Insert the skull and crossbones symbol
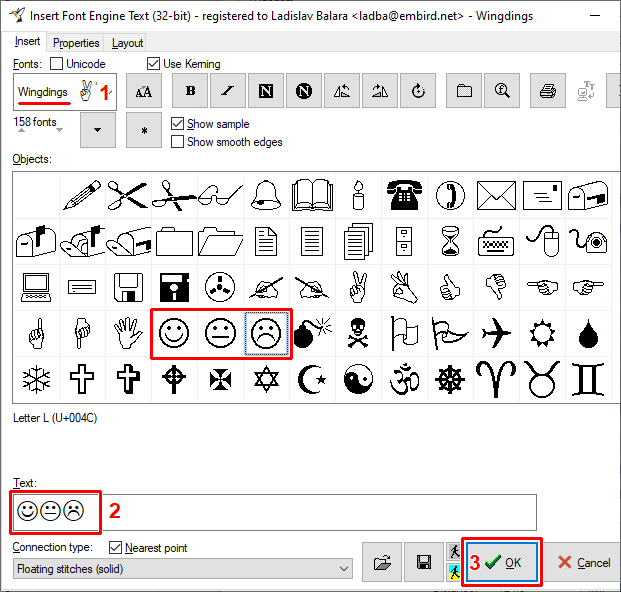The width and height of the screenshot is (621, 592). click(x=358, y=334)
